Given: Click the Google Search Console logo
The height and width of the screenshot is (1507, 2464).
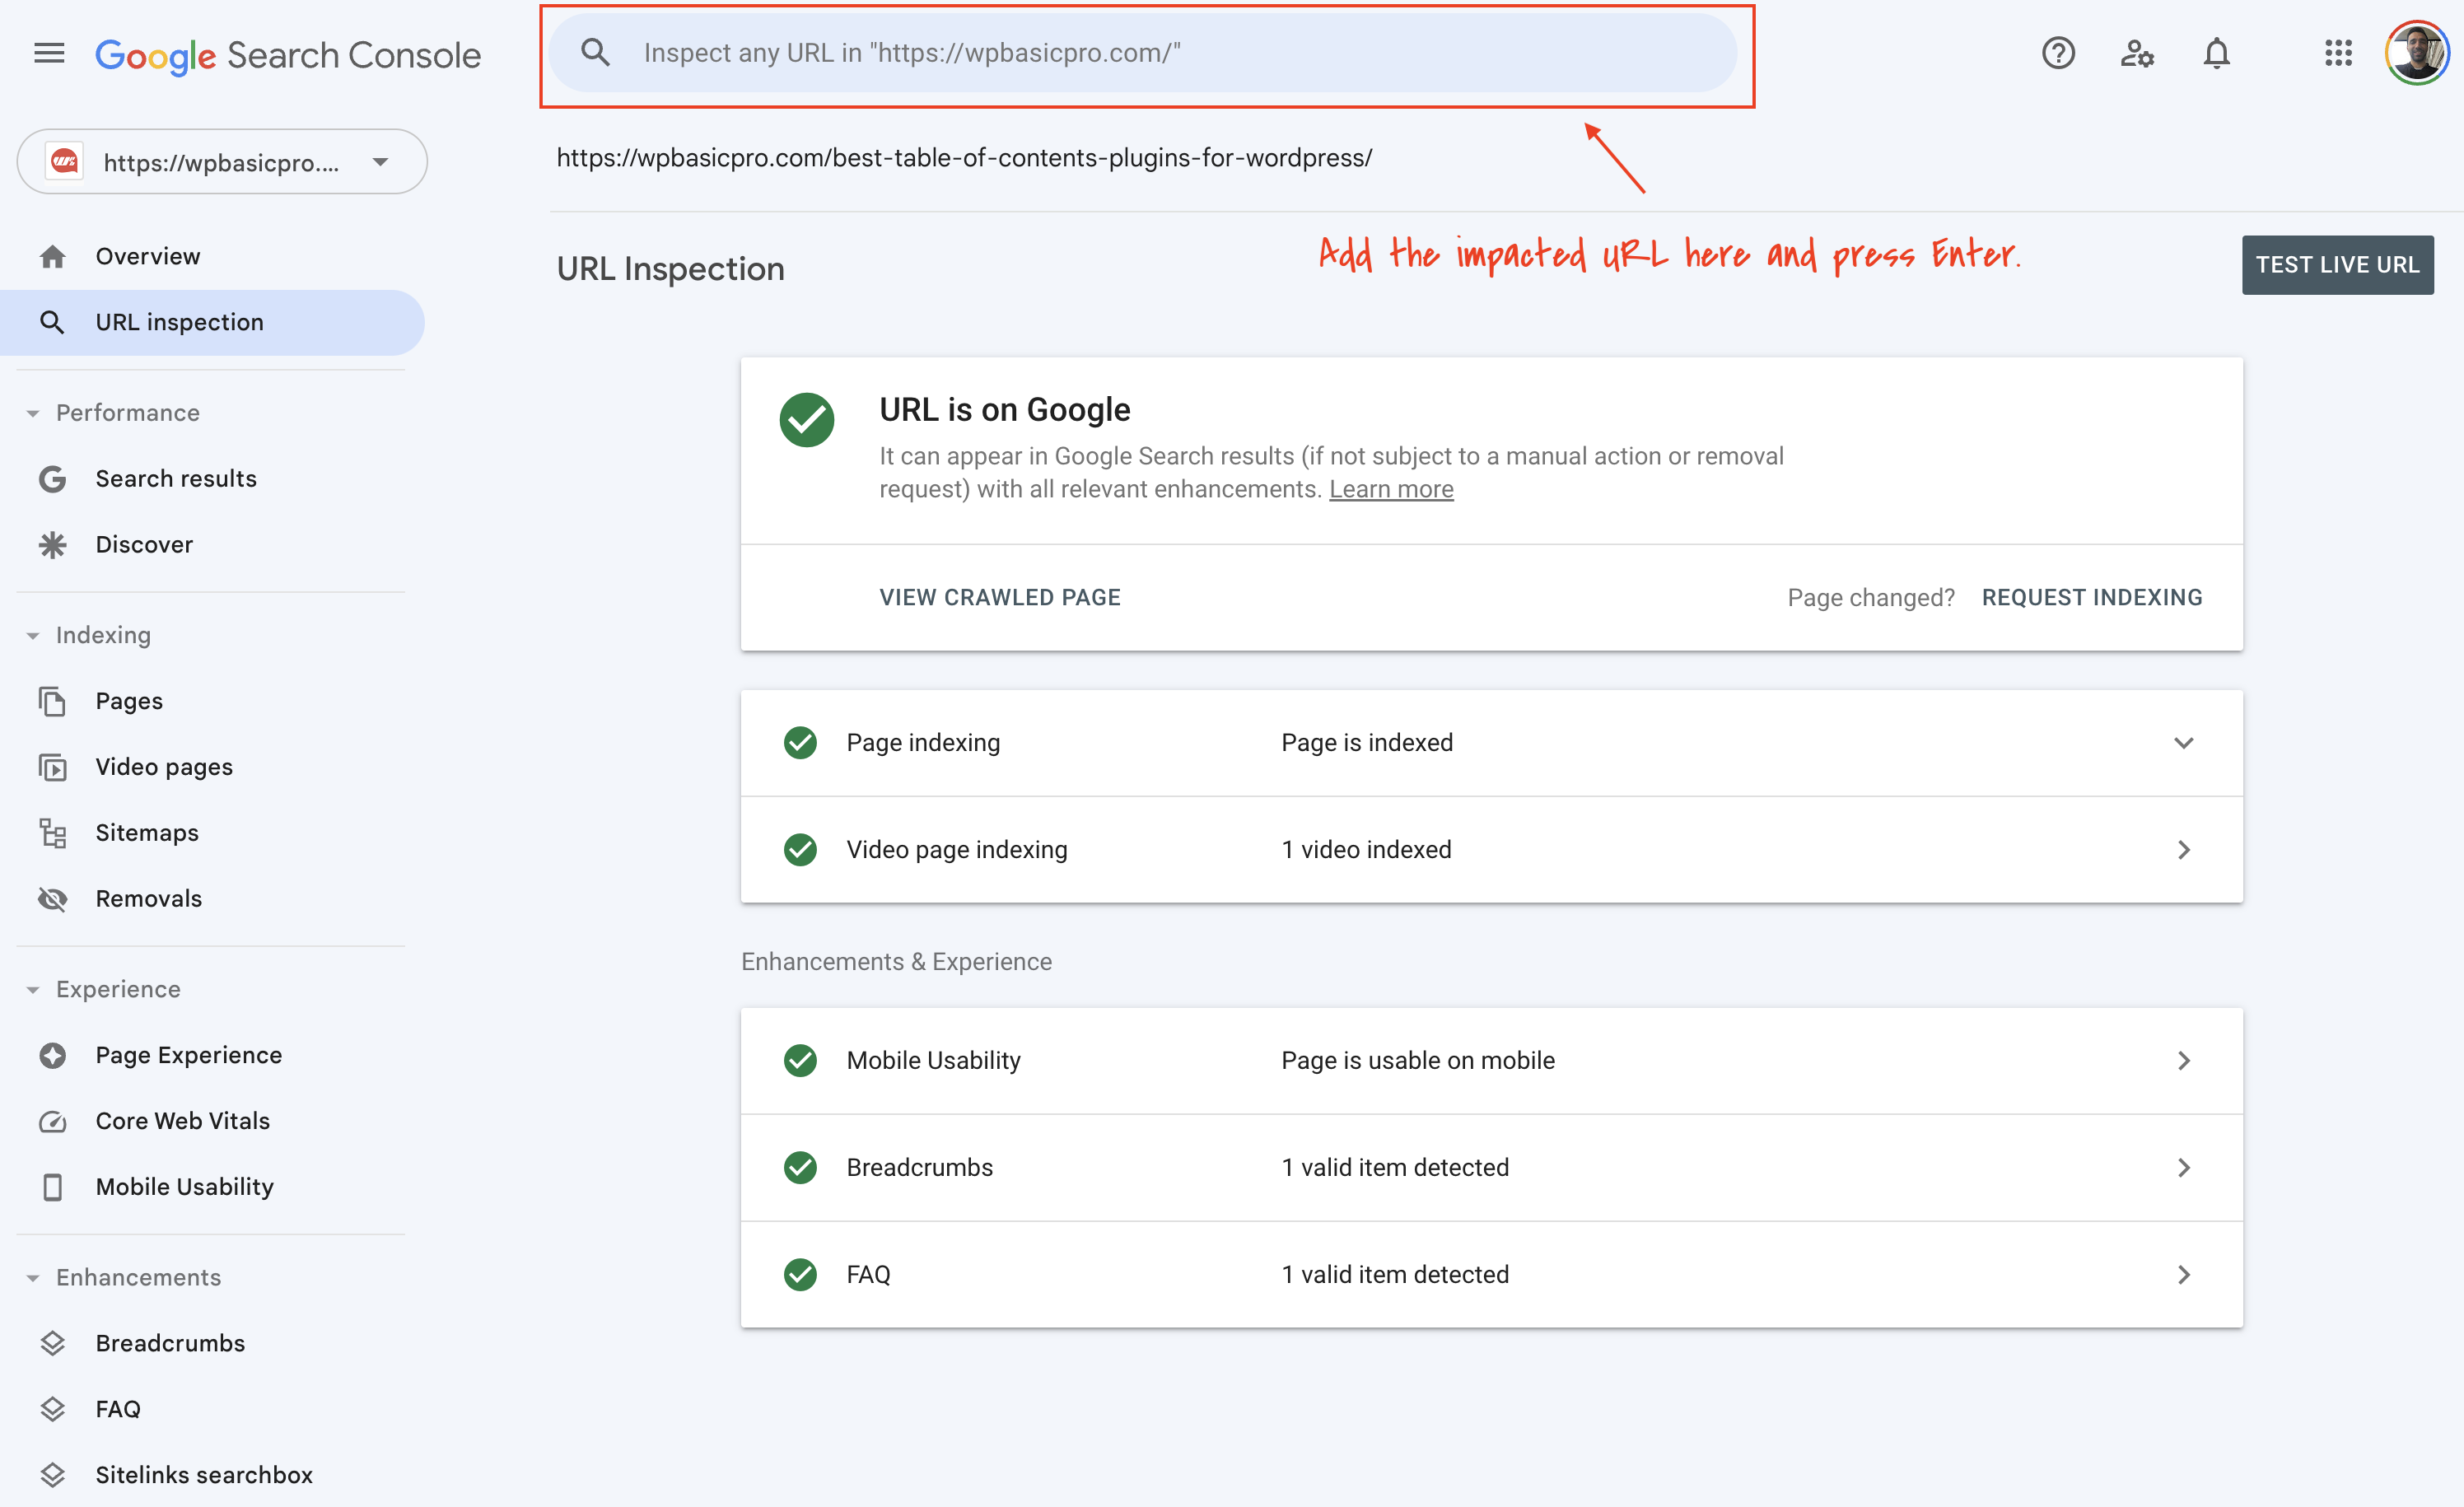Looking at the screenshot, I should pos(288,55).
